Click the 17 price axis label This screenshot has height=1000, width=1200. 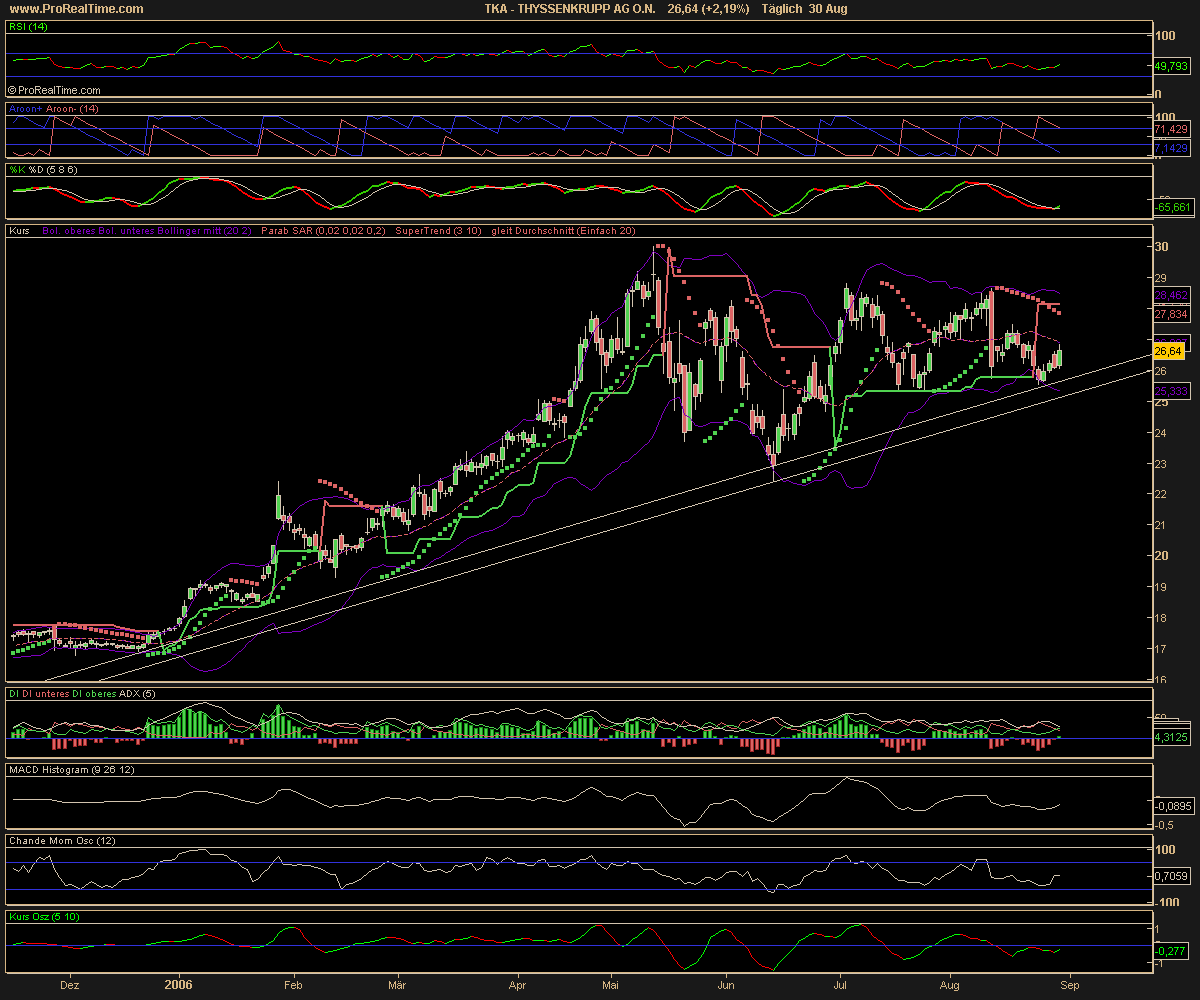point(1161,649)
